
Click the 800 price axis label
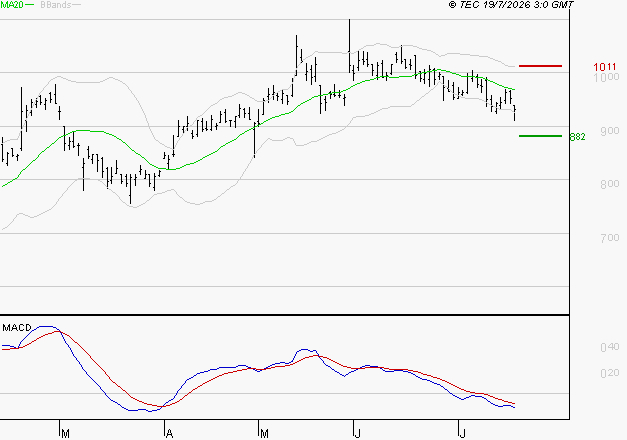pyautogui.click(x=610, y=184)
